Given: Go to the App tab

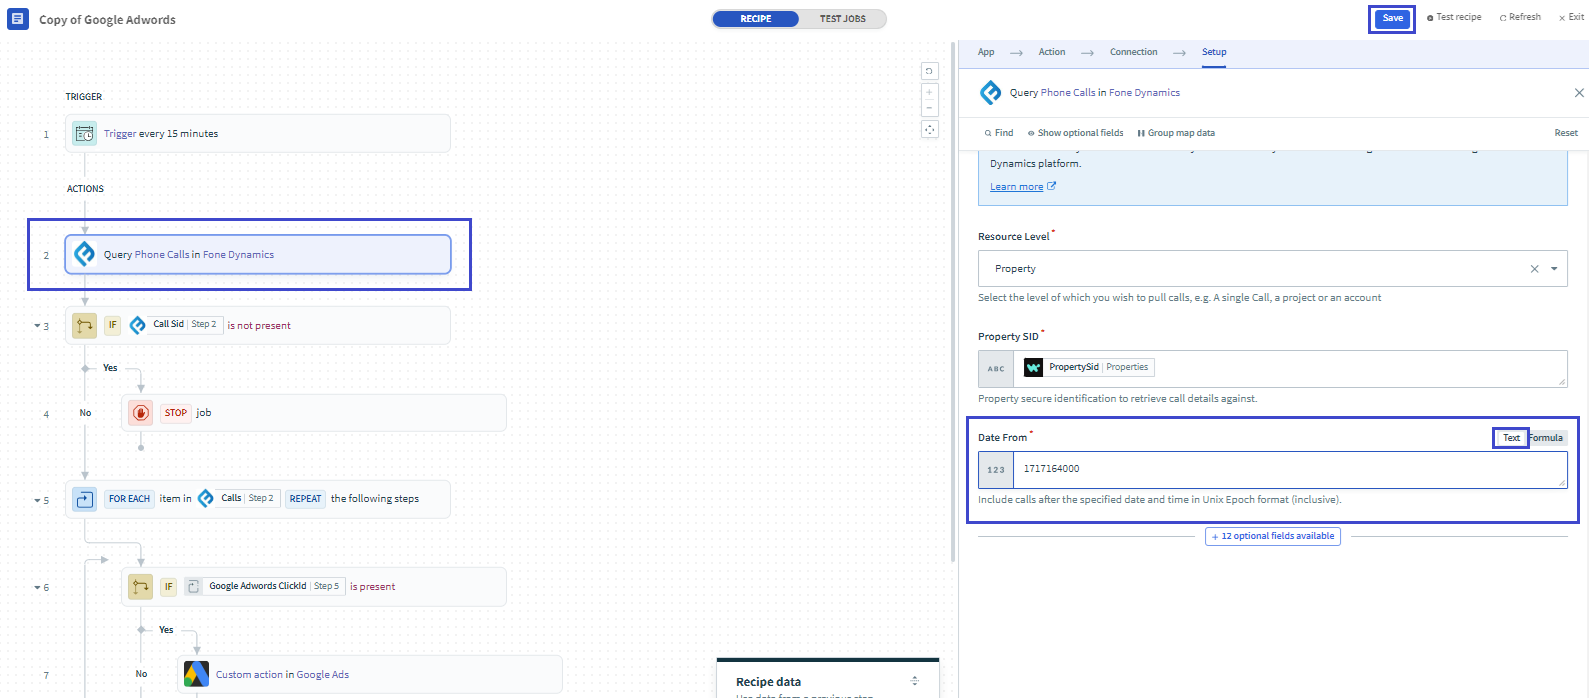Looking at the screenshot, I should [986, 52].
